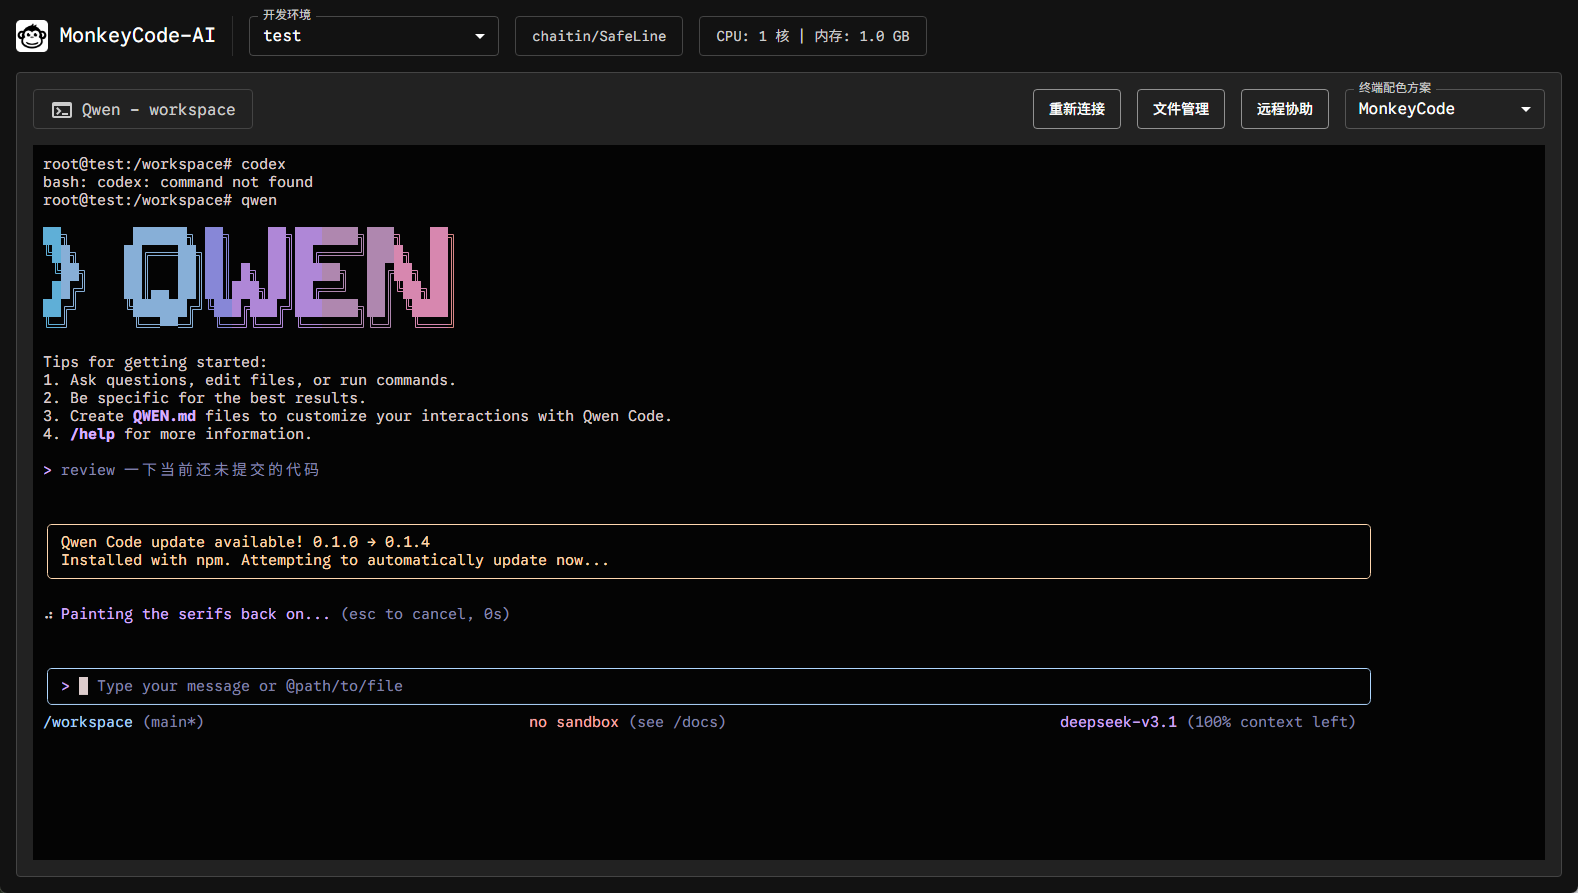Click the QWEN.md highlighted text
This screenshot has width=1578, height=893.
(164, 416)
